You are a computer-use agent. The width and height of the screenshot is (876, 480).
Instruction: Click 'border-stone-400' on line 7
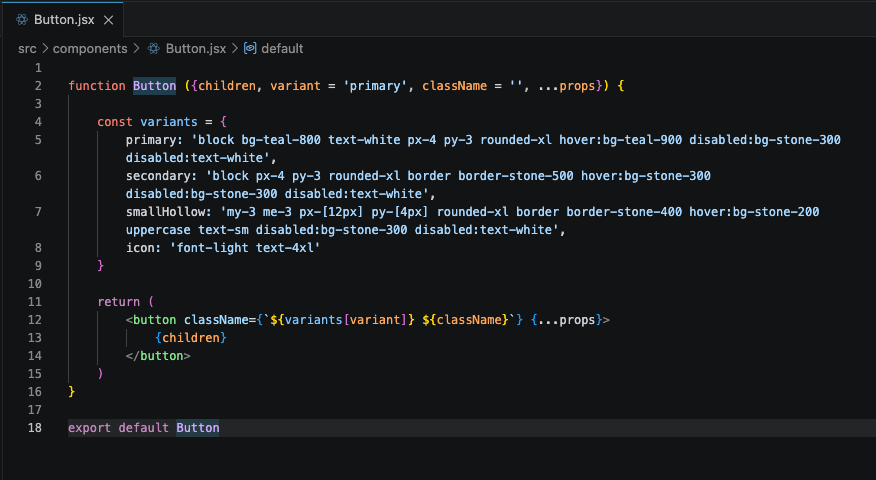coord(624,212)
